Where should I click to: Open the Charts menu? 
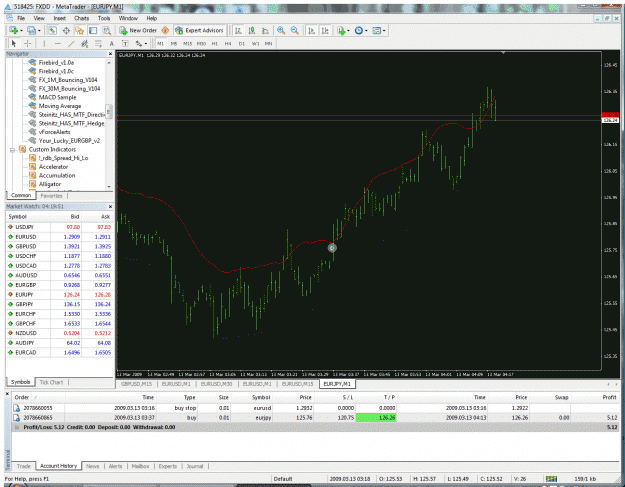tap(81, 18)
